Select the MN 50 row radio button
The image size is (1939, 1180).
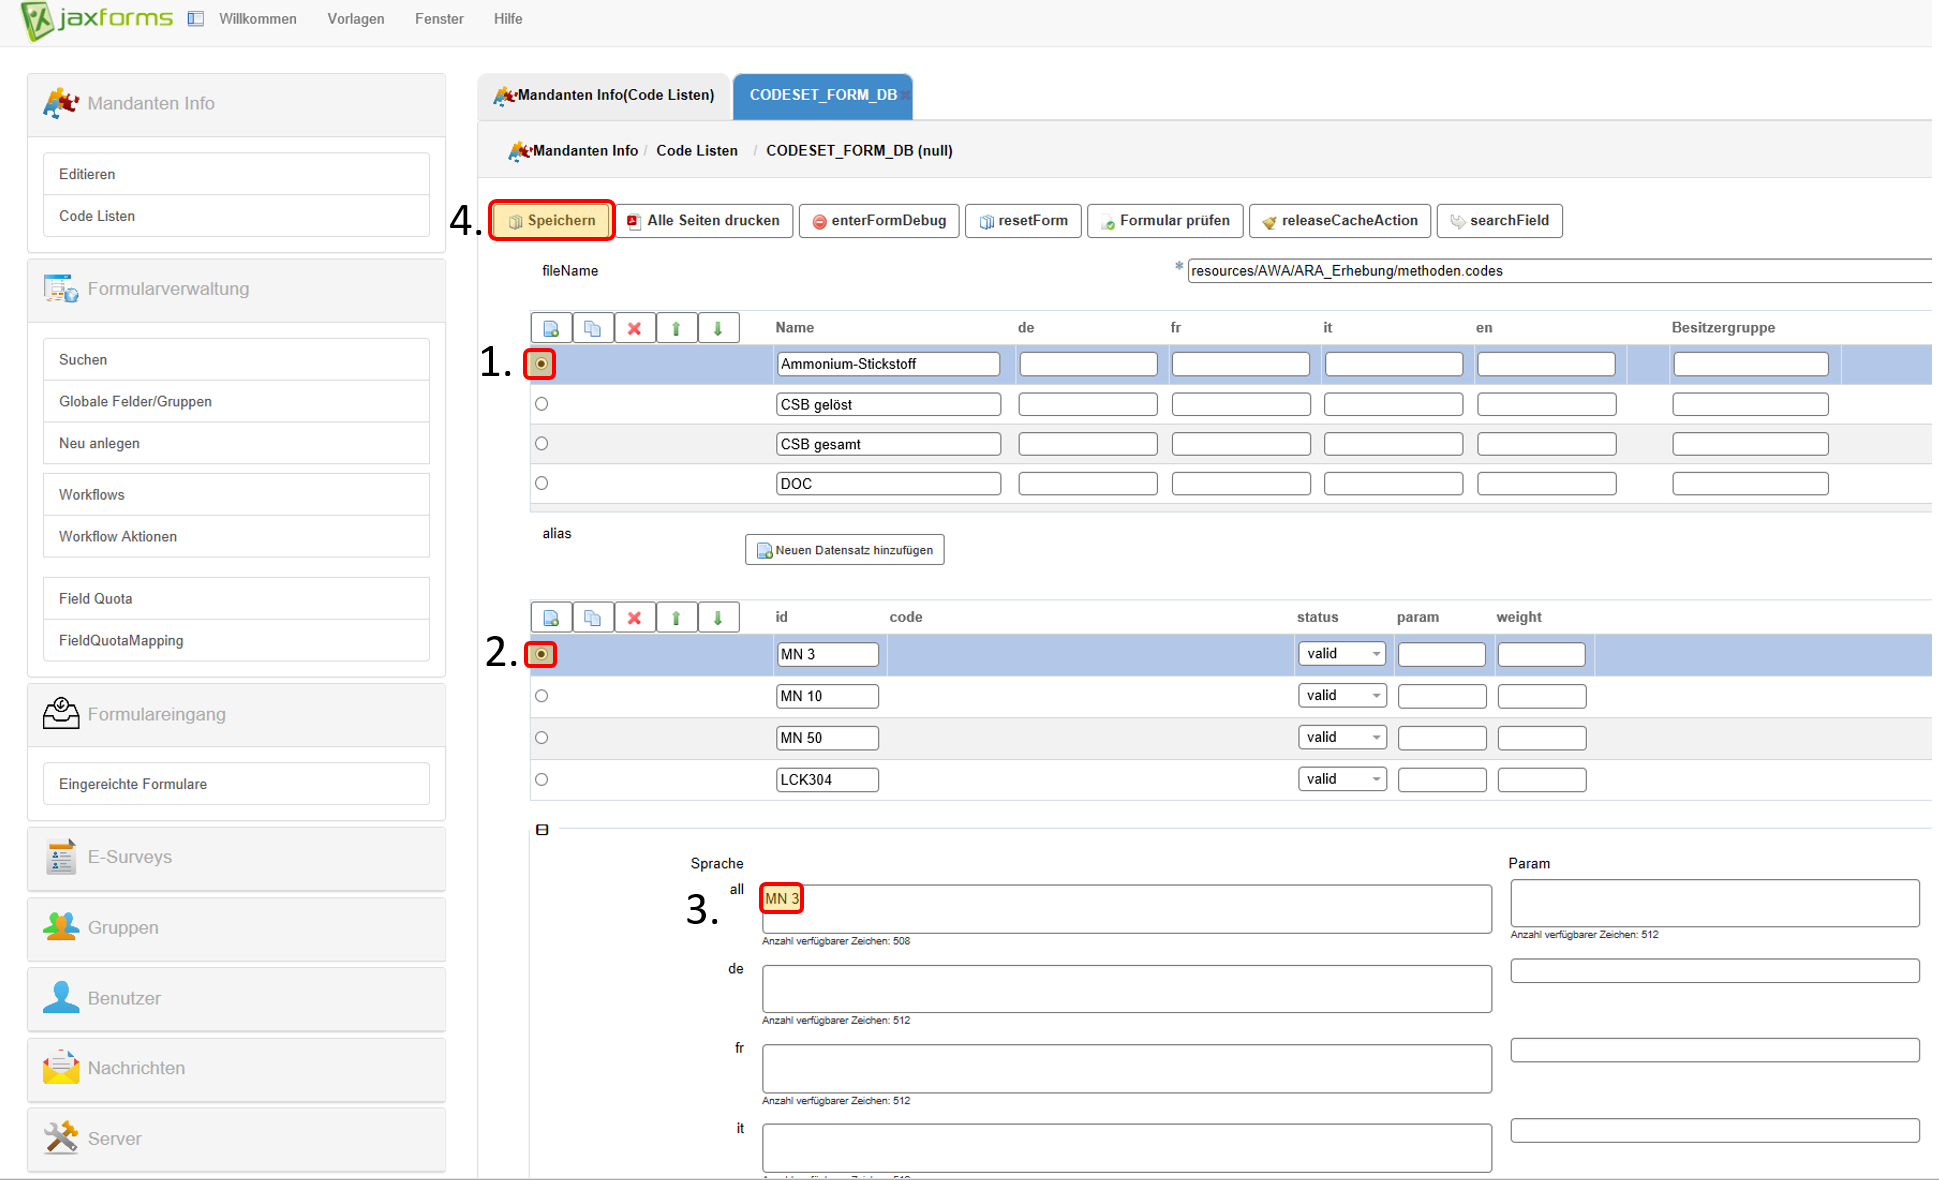tap(541, 738)
